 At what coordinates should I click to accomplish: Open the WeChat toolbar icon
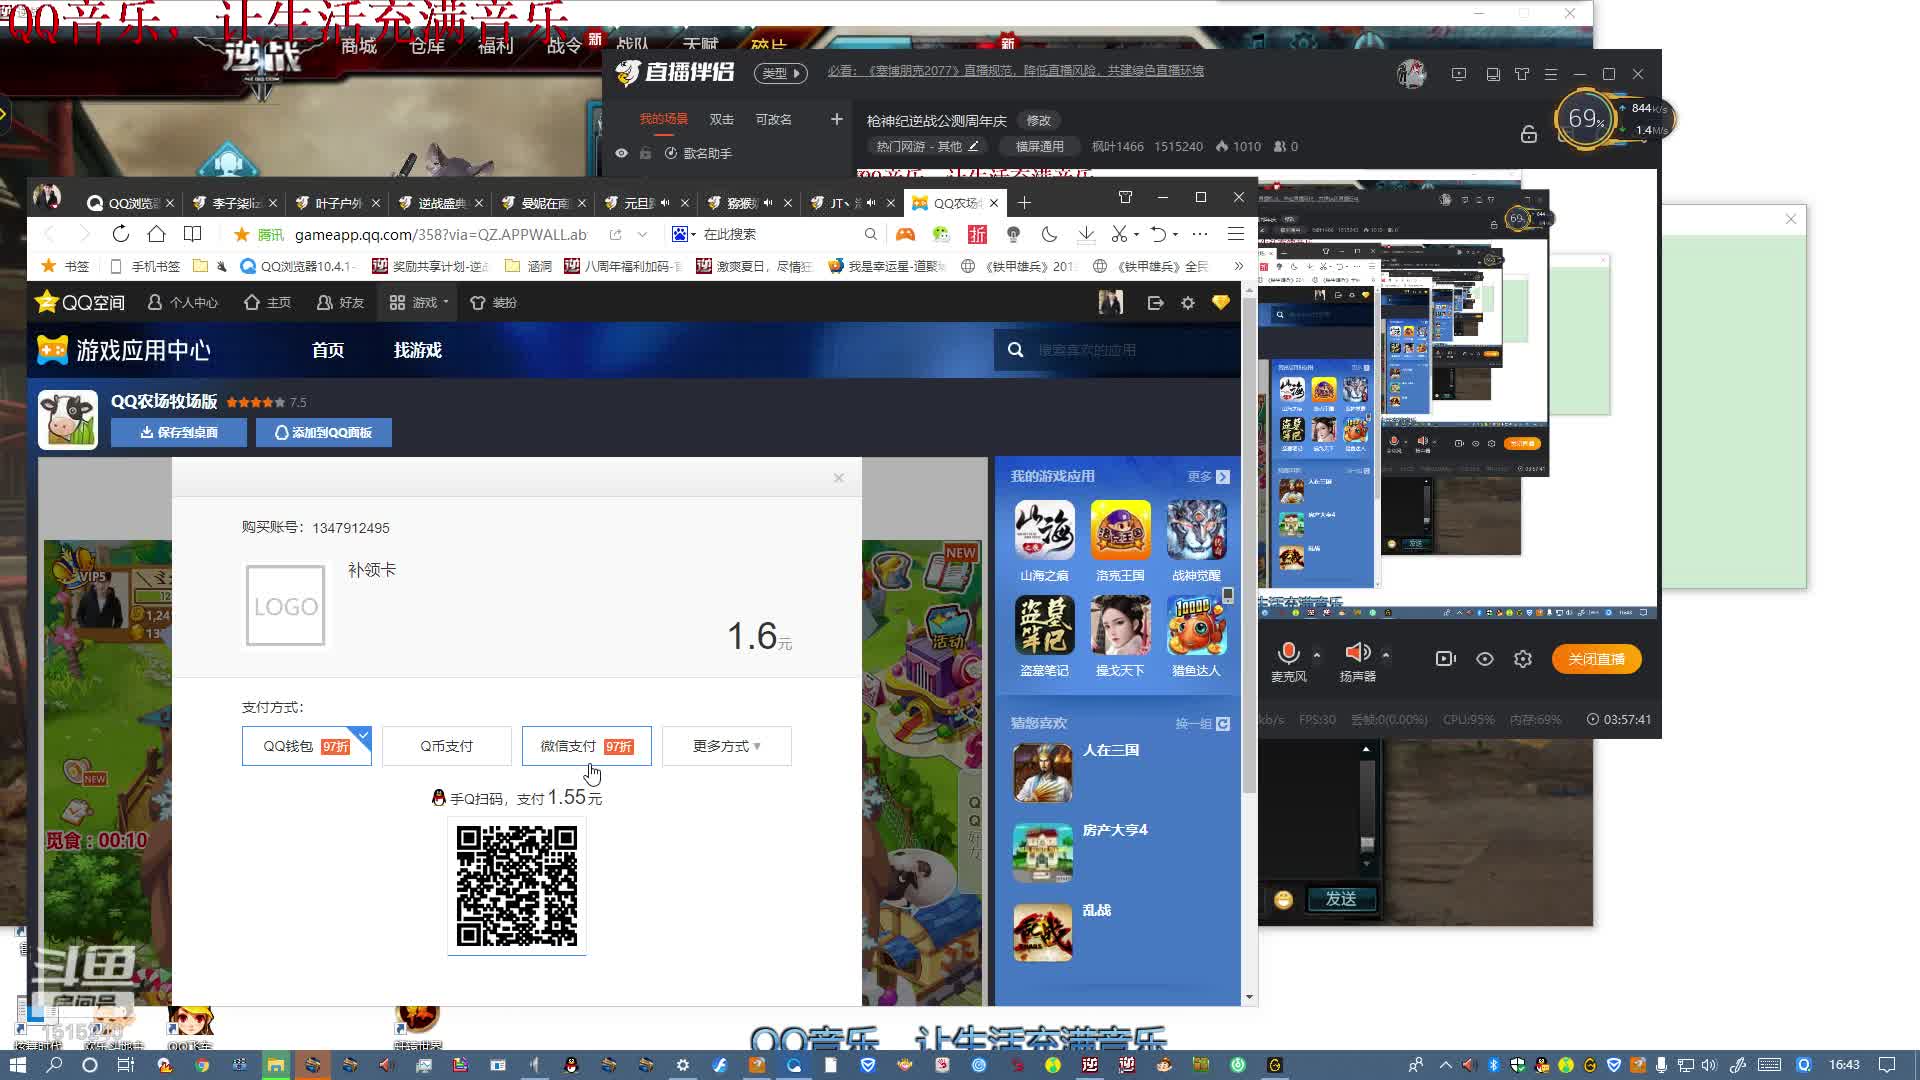click(941, 234)
